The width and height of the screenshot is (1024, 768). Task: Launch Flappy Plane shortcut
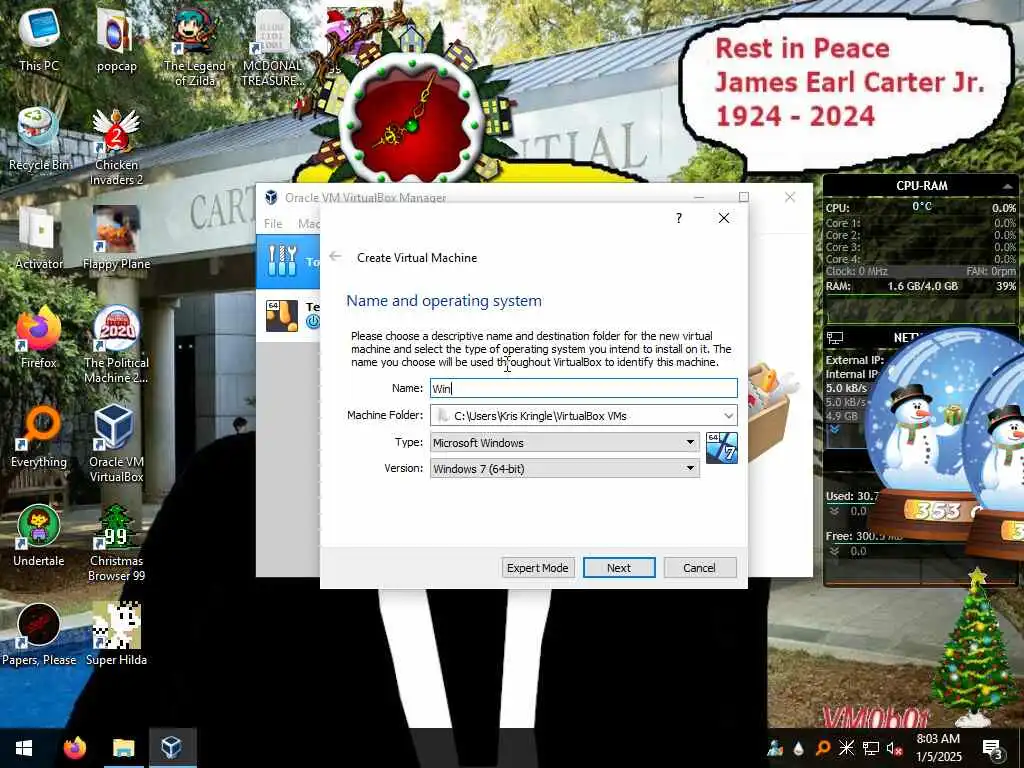click(x=116, y=238)
